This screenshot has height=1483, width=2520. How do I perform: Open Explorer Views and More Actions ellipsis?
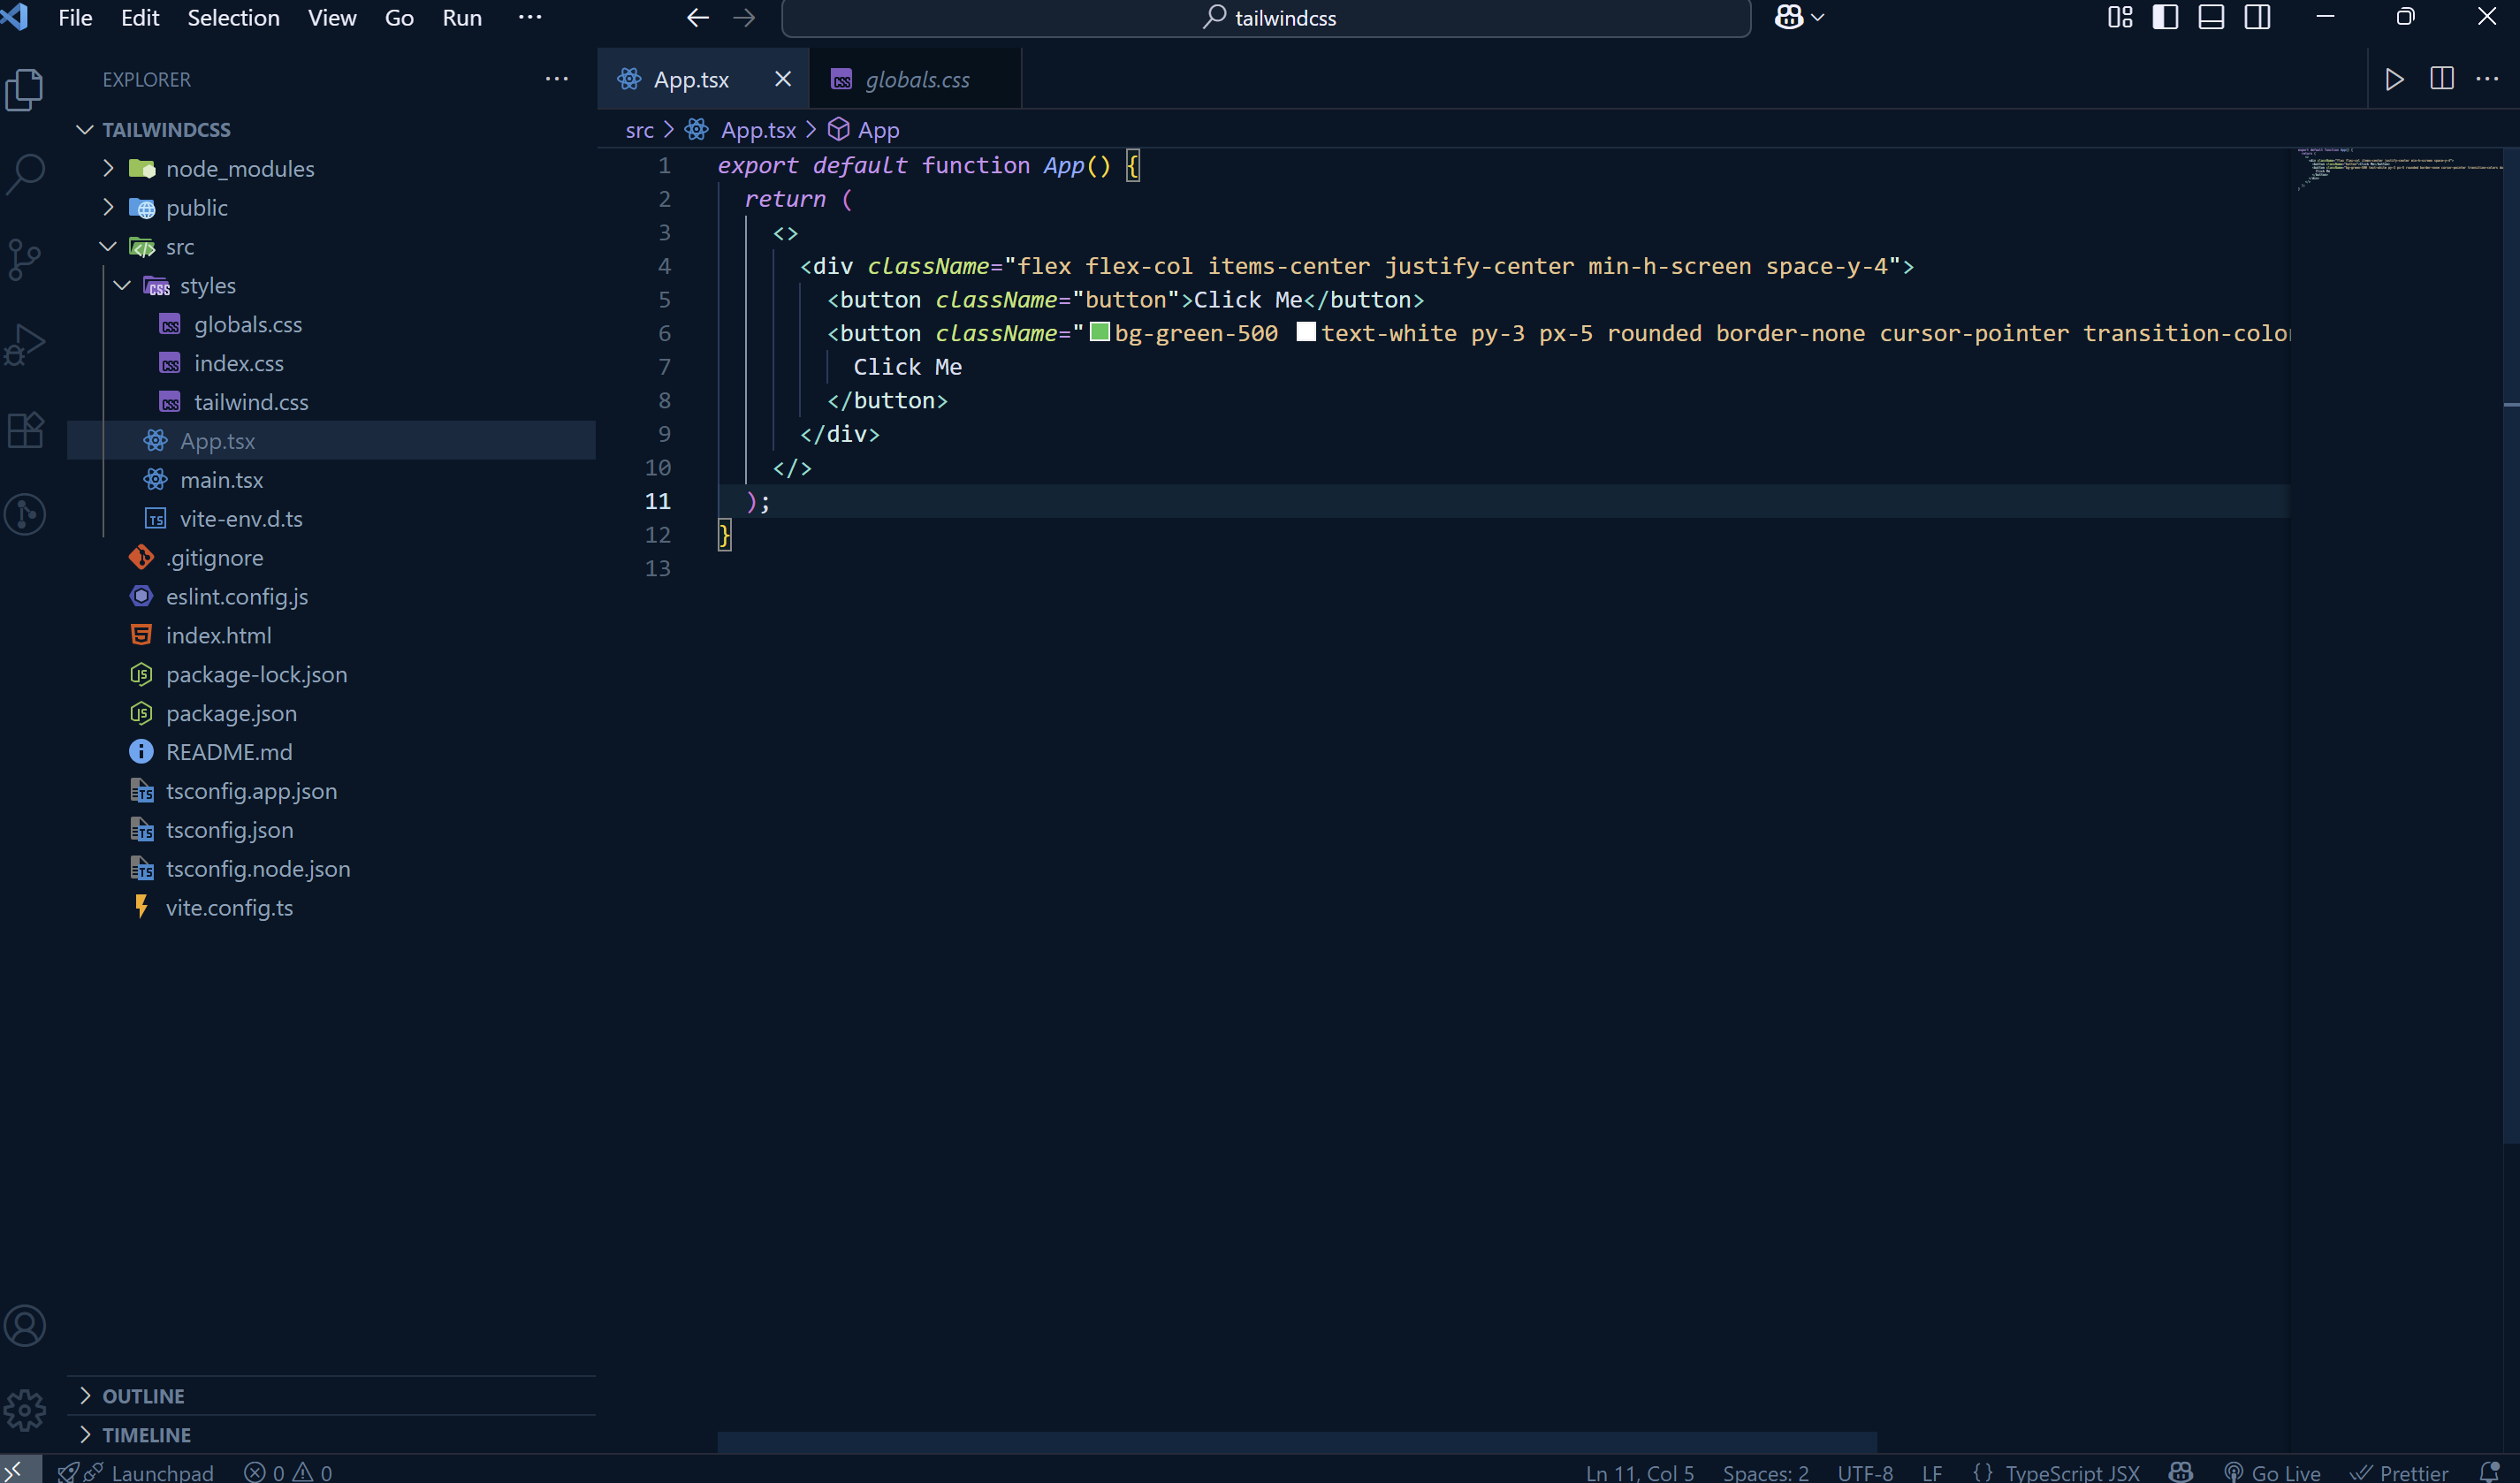[557, 79]
